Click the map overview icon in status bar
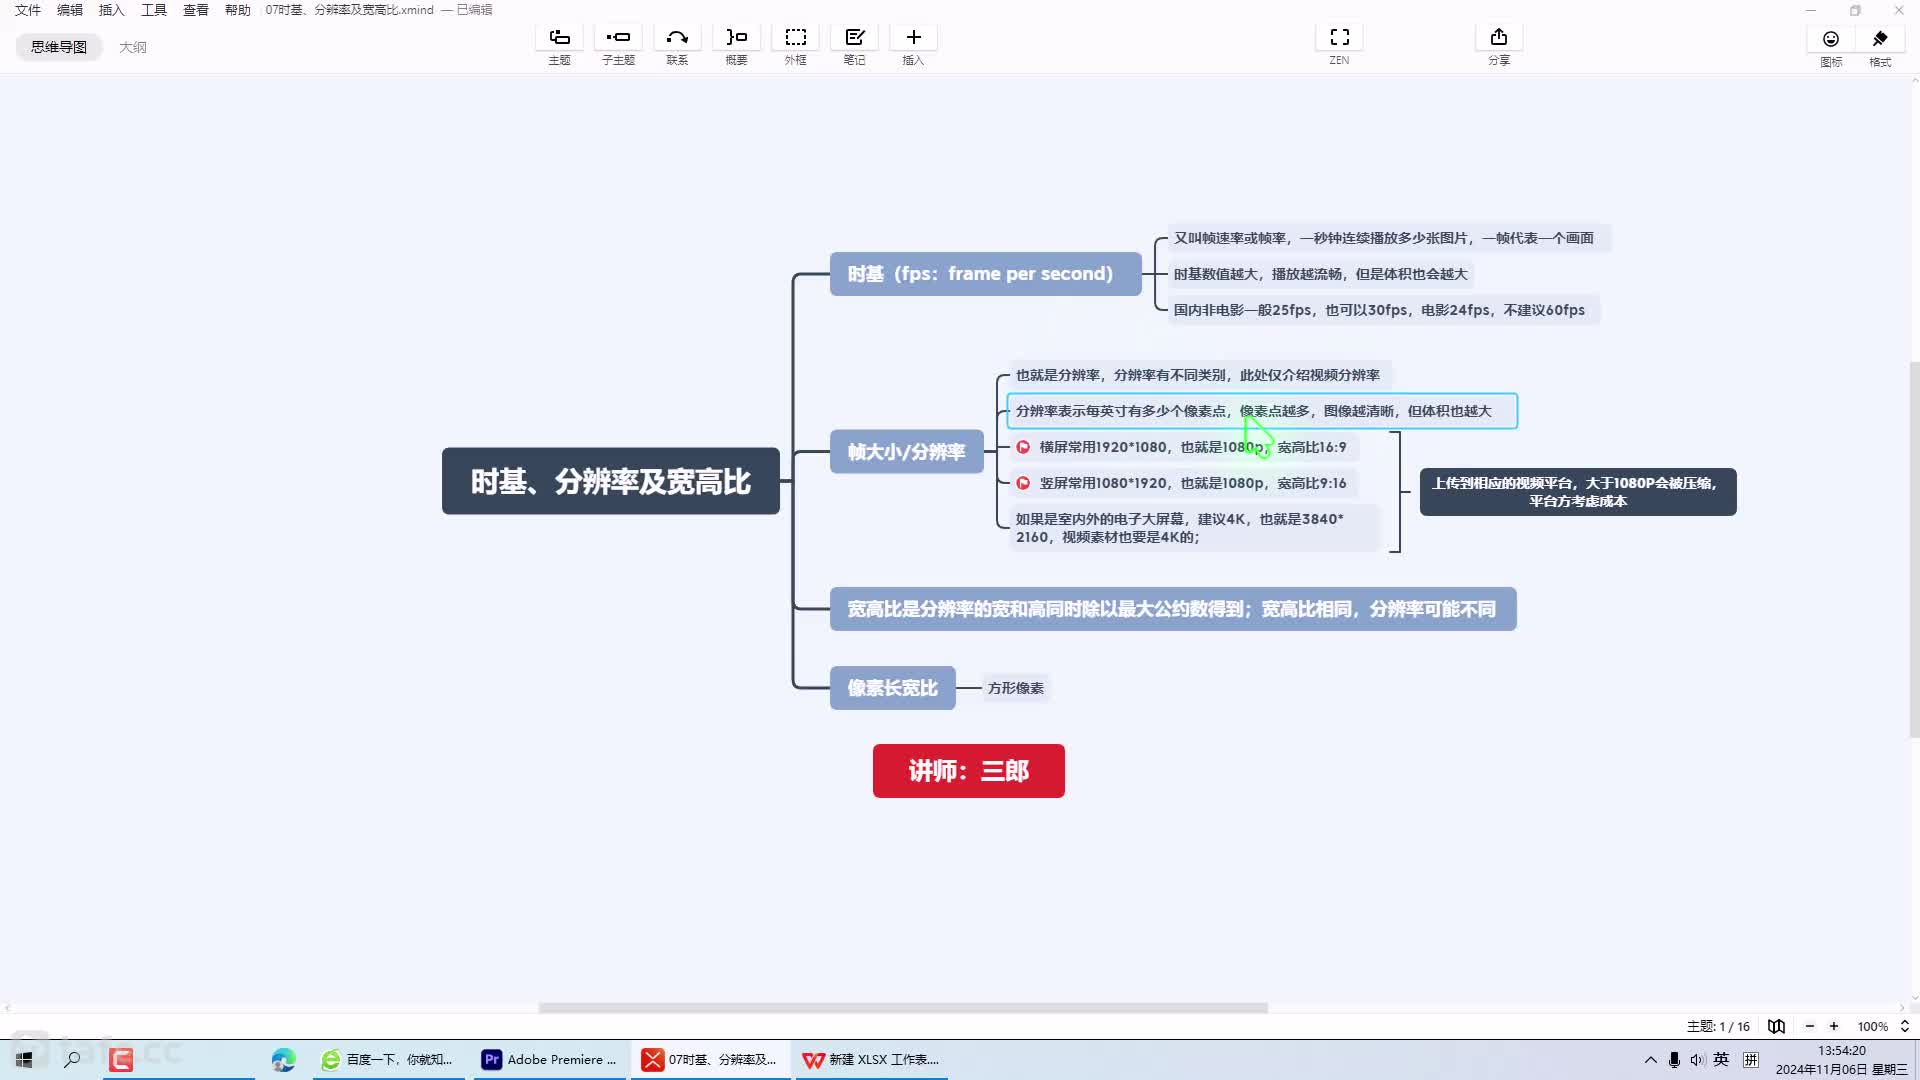1920x1080 pixels. tap(1776, 1026)
